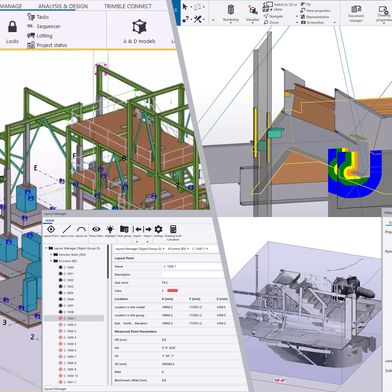Open the Tasks manager
This screenshot has height=392, width=392.
38,17
